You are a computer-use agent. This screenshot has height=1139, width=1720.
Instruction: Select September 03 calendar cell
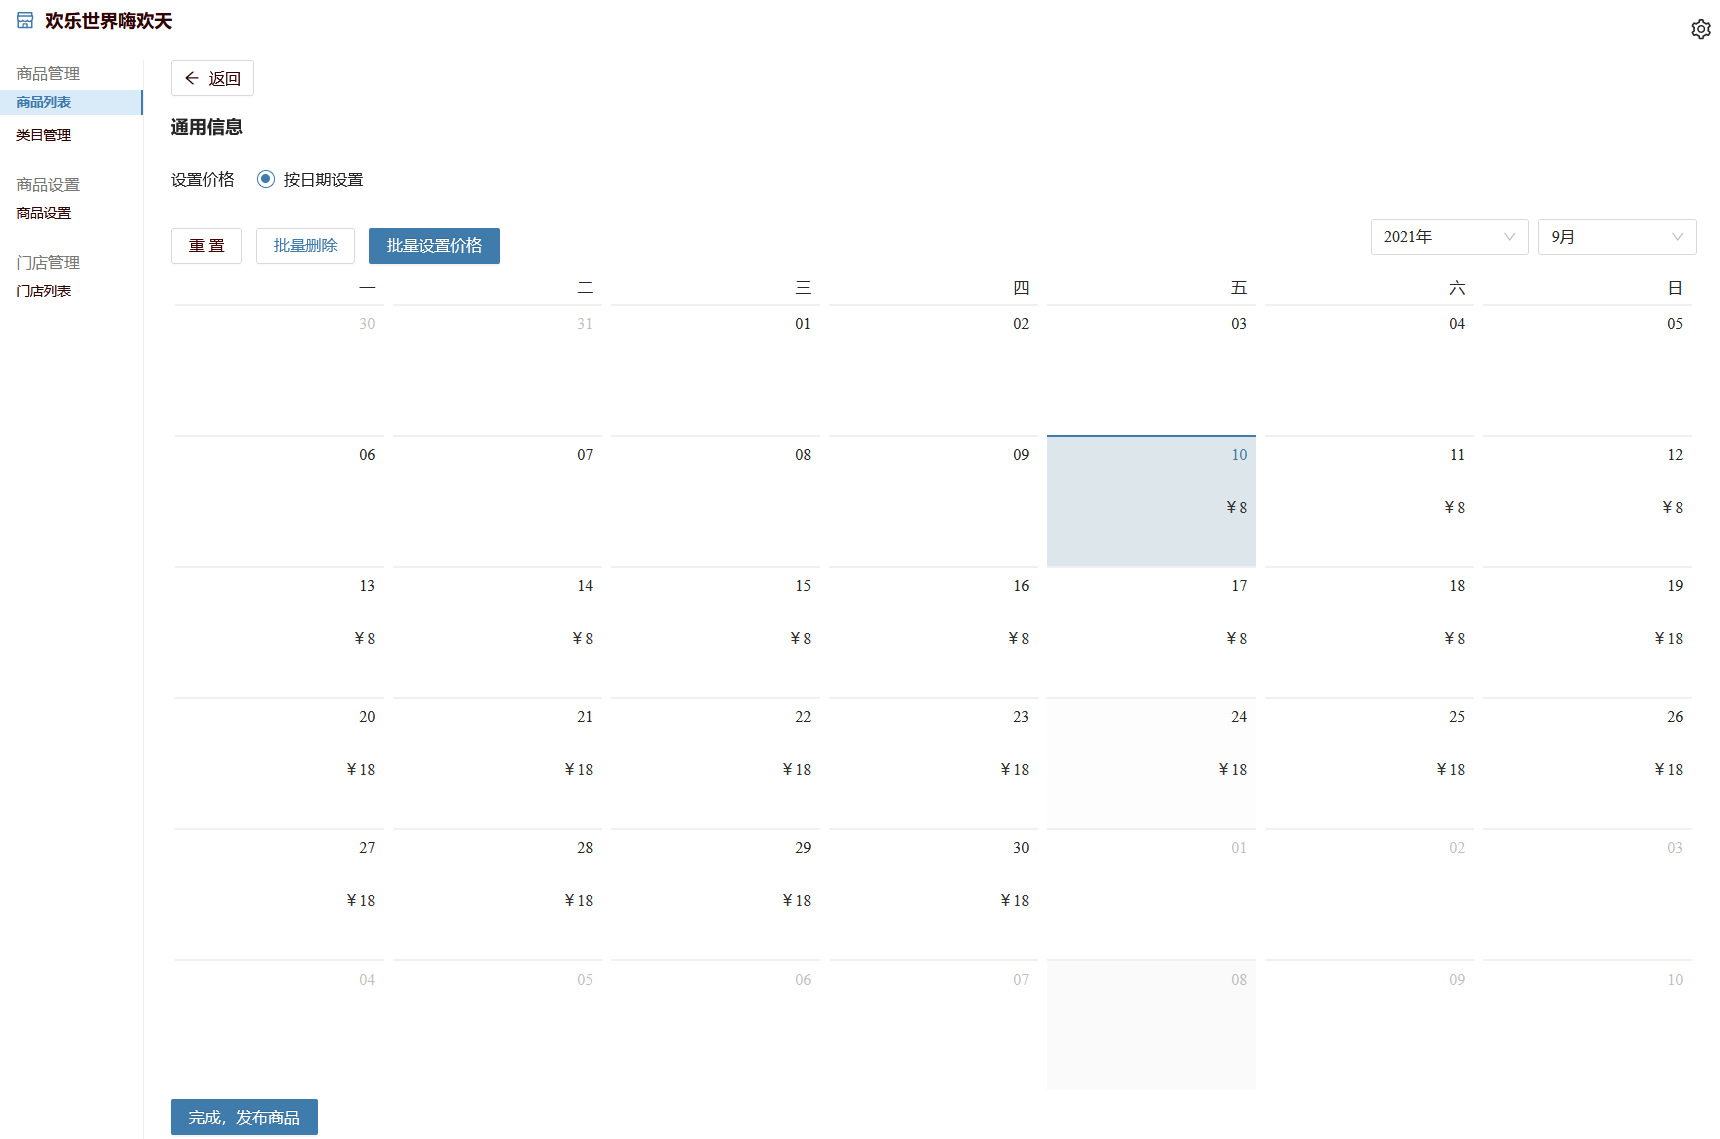[1151, 370]
